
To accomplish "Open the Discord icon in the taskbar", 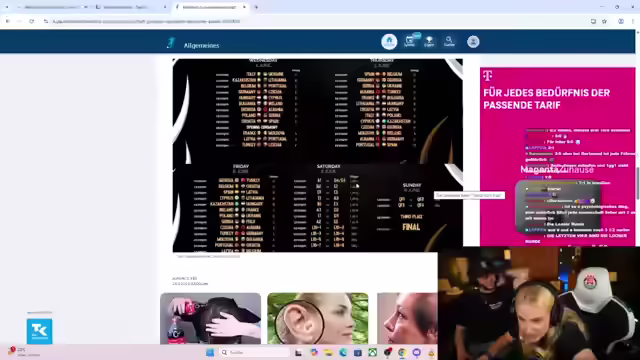I will click(416, 353).
